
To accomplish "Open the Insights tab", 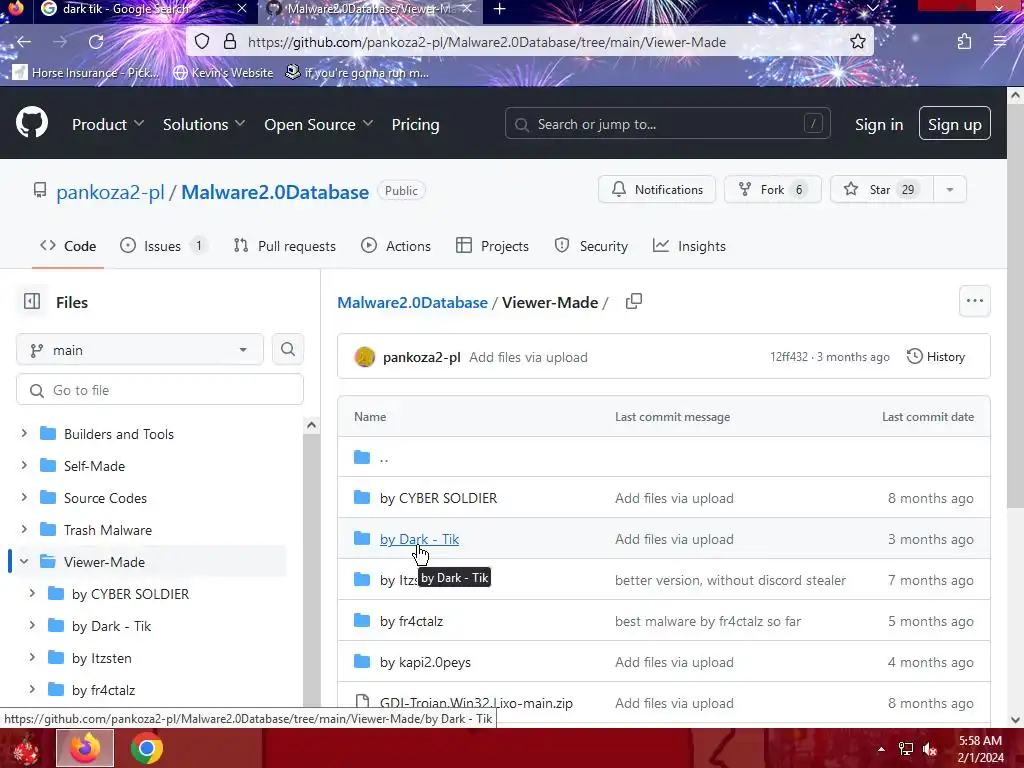I will tap(689, 246).
